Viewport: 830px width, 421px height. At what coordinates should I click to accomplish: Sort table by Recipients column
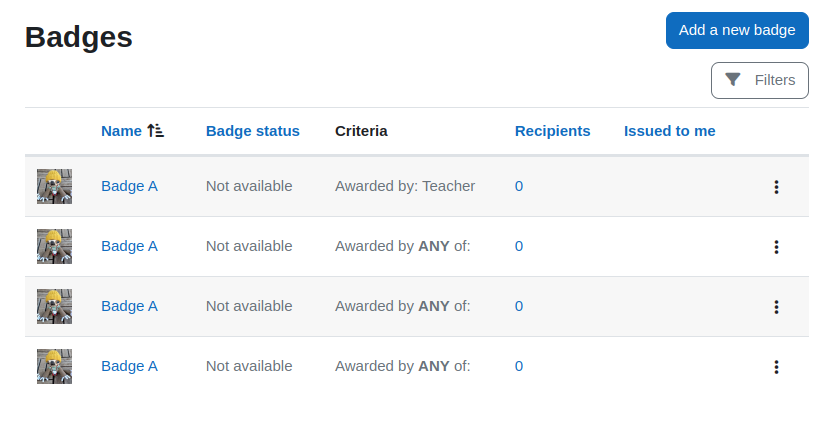click(553, 131)
